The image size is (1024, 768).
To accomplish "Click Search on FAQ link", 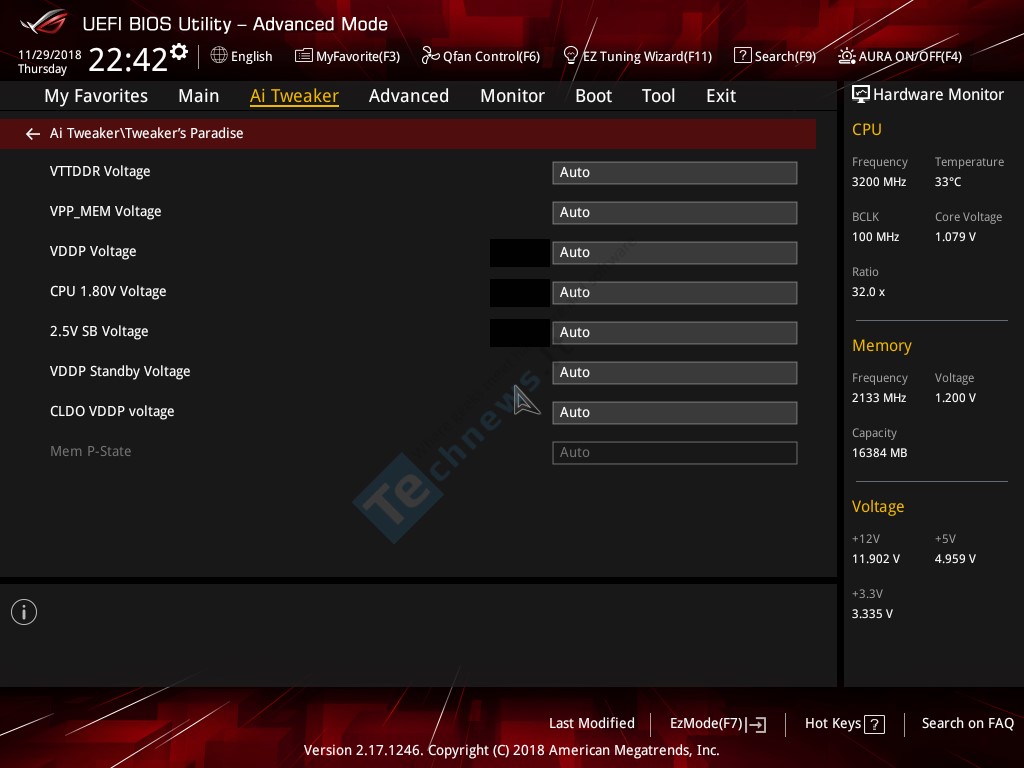I will [x=967, y=724].
